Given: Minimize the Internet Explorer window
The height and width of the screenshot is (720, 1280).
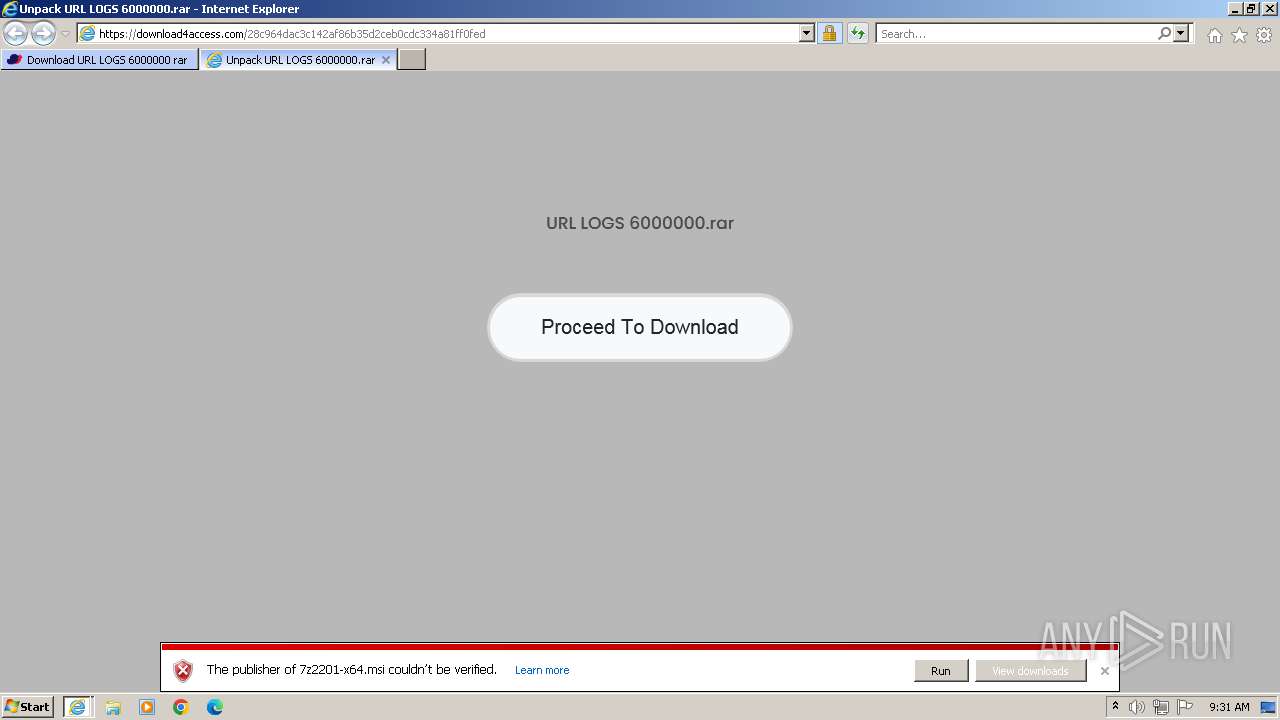Looking at the screenshot, I should coord(1235,9).
